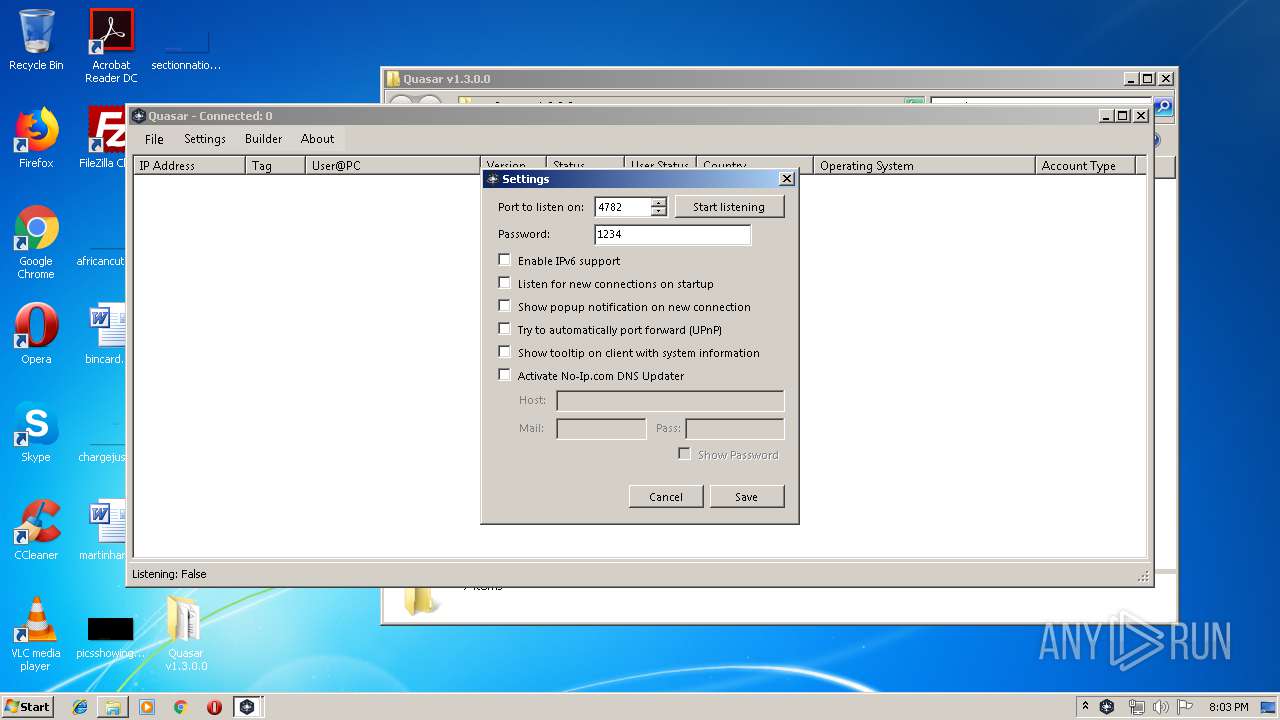
Task: Launch Firefox desktop shortcut
Action: (36, 138)
